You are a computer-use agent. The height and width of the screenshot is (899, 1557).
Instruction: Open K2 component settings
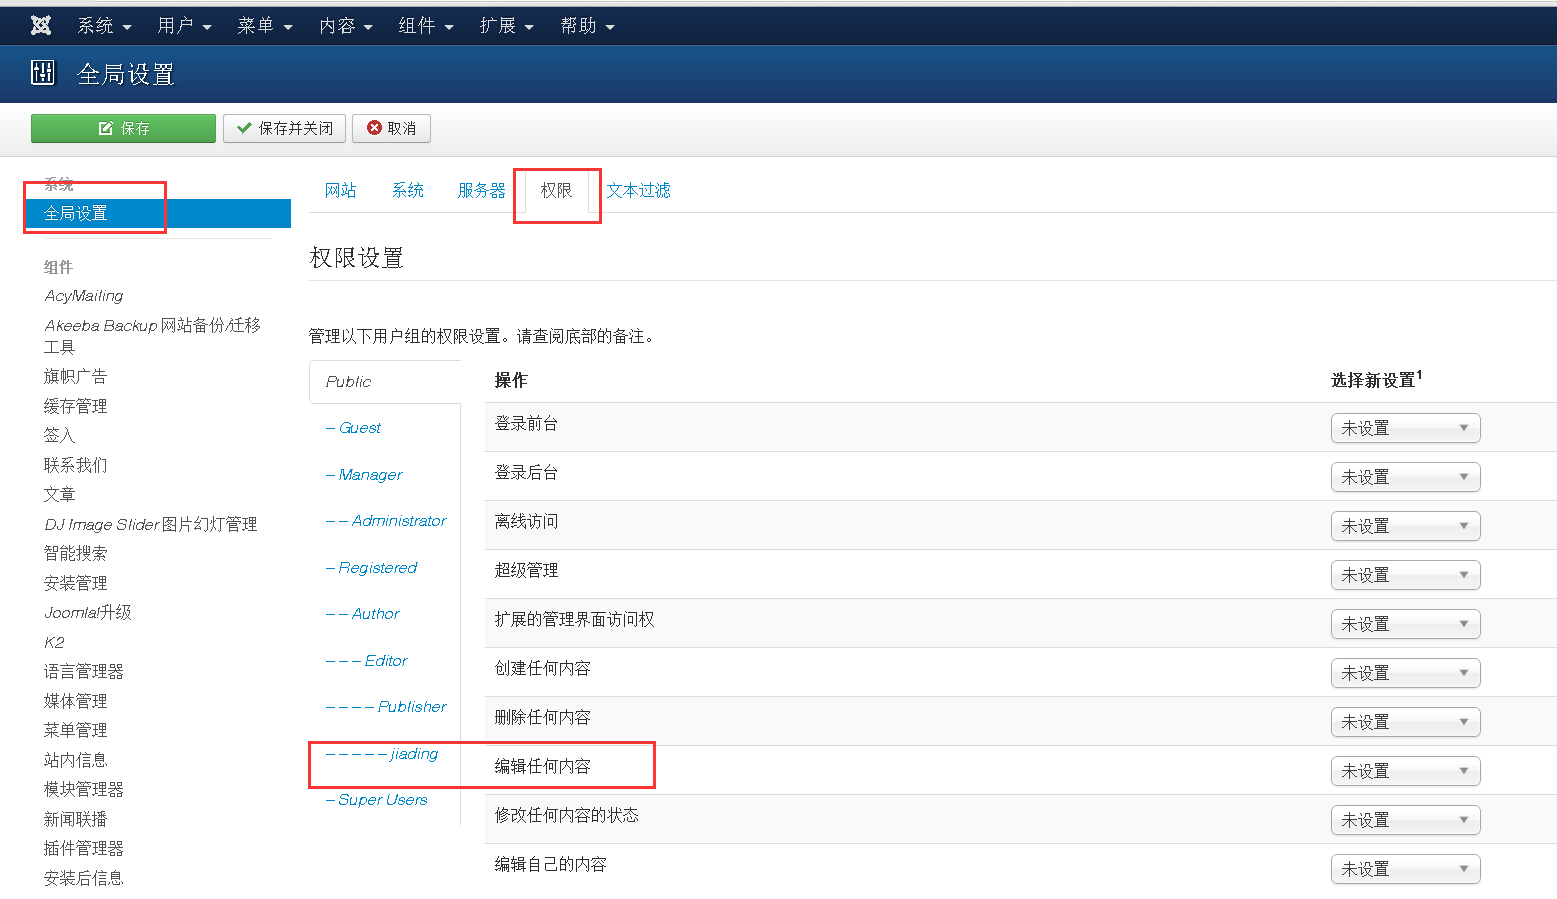click(54, 642)
